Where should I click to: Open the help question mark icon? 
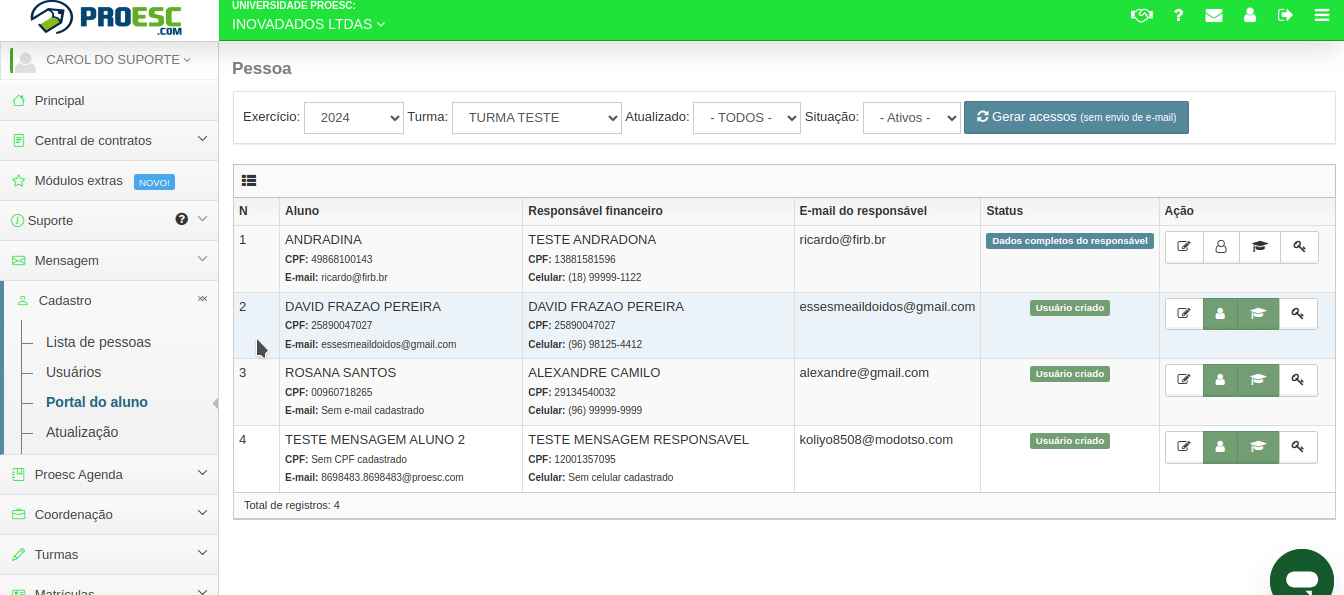pos(1178,15)
